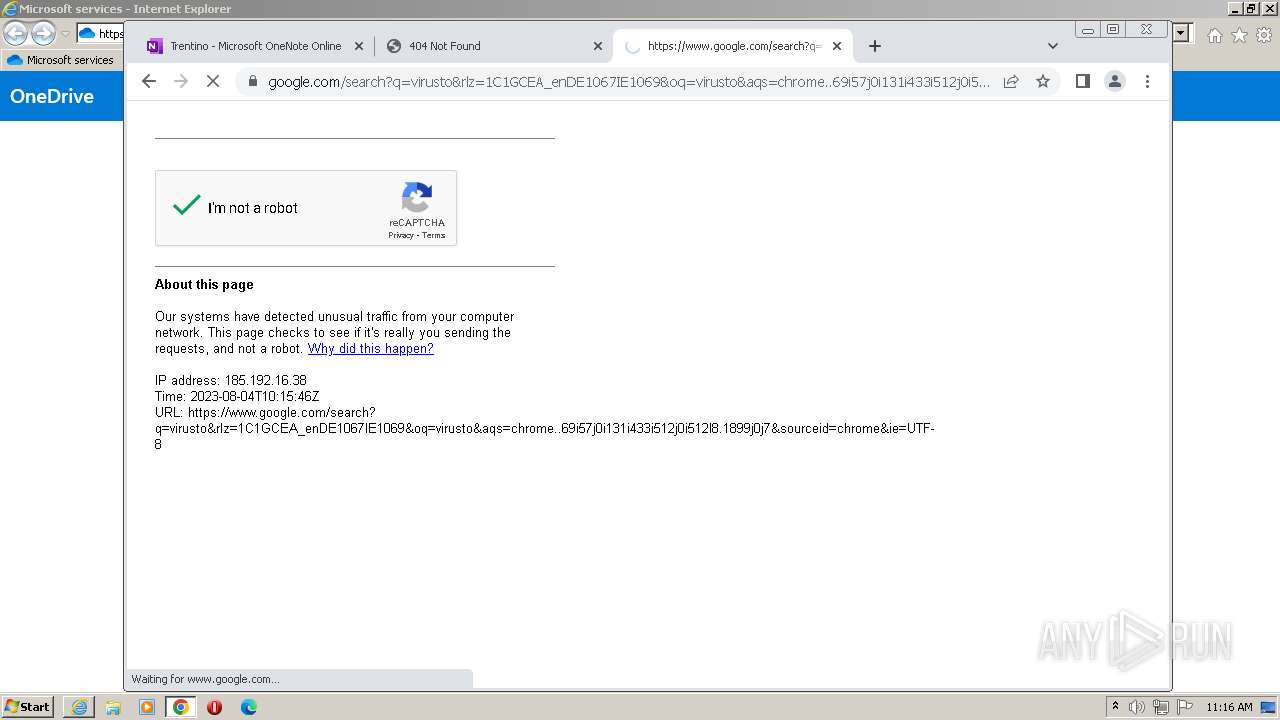Open Action Center flag icon
Image resolution: width=1280 pixels, height=720 pixels.
[1185, 707]
